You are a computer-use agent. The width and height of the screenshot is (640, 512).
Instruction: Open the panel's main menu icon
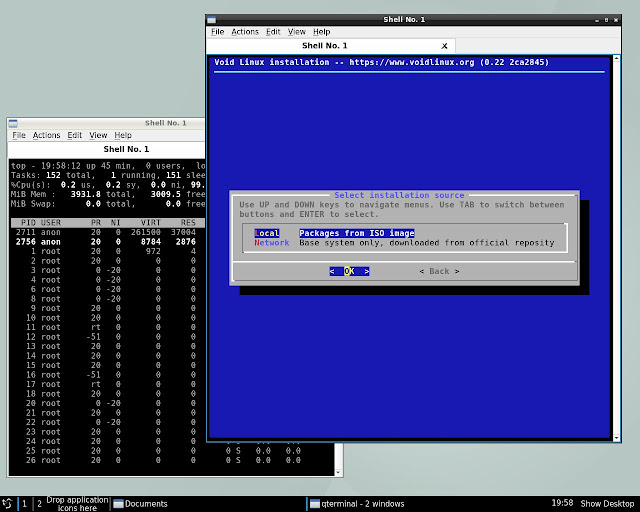[7, 504]
